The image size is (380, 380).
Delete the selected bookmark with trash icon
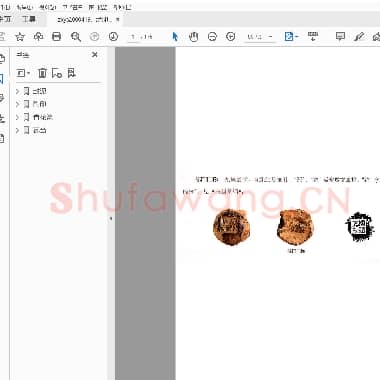click(x=42, y=73)
